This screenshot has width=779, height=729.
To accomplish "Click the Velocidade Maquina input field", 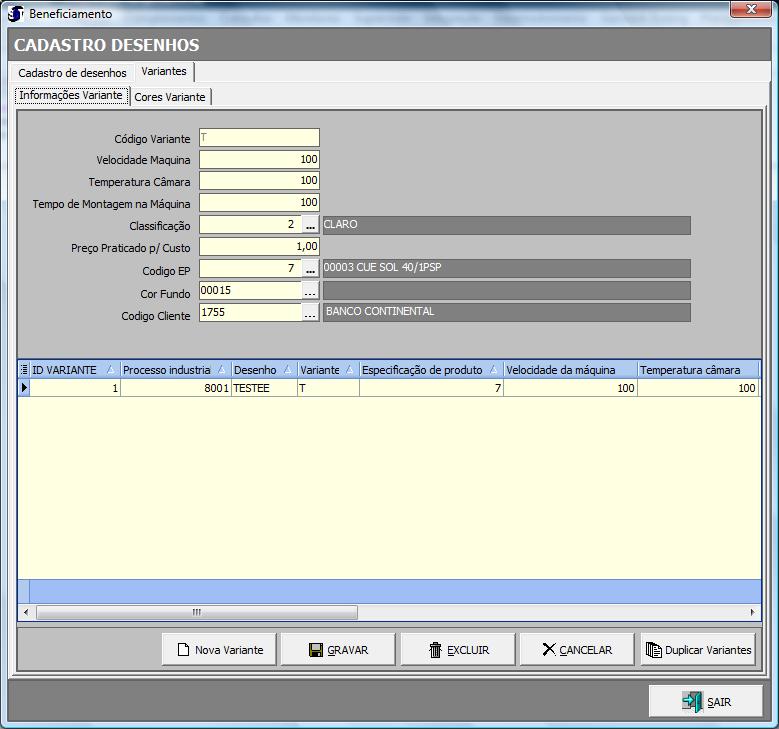I will click(x=259, y=159).
